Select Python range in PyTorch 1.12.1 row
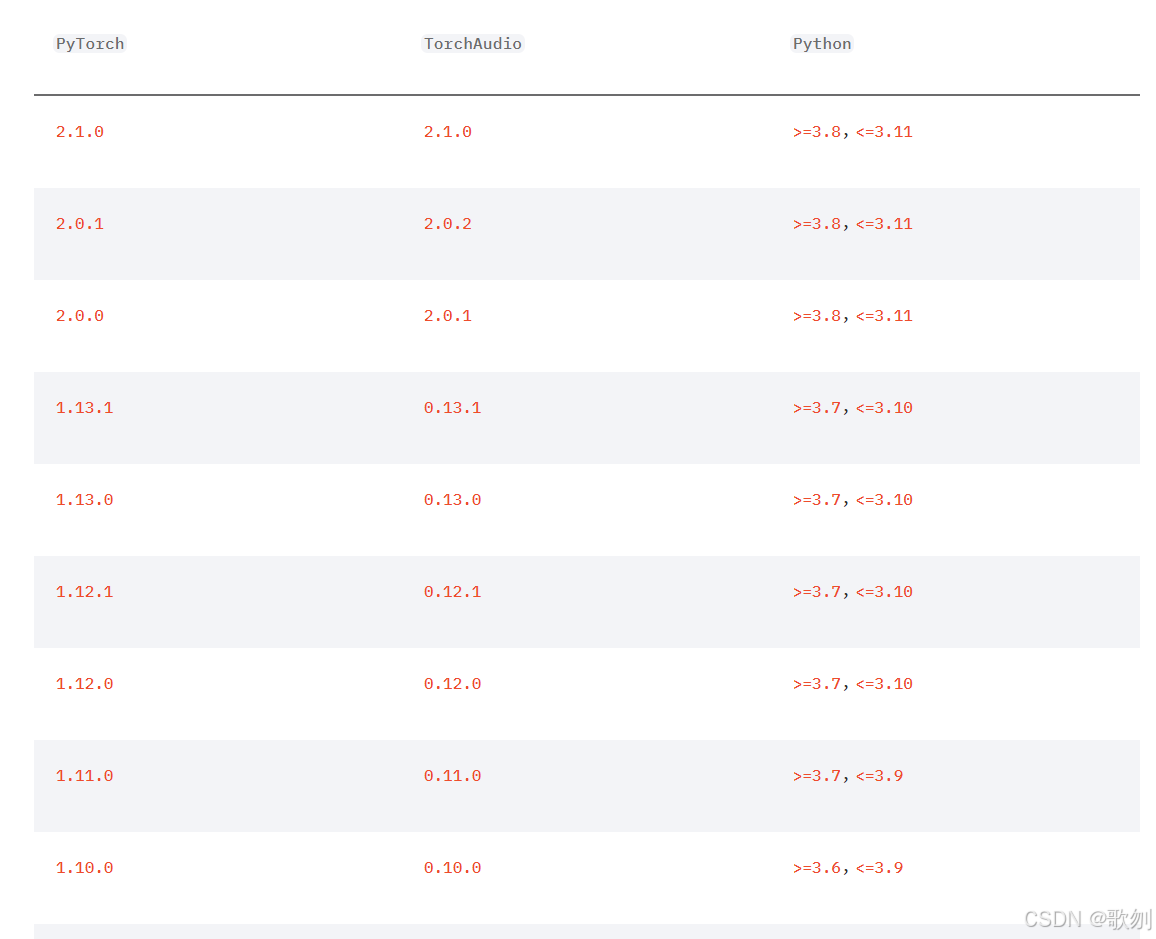The width and height of the screenshot is (1156, 939). point(853,593)
